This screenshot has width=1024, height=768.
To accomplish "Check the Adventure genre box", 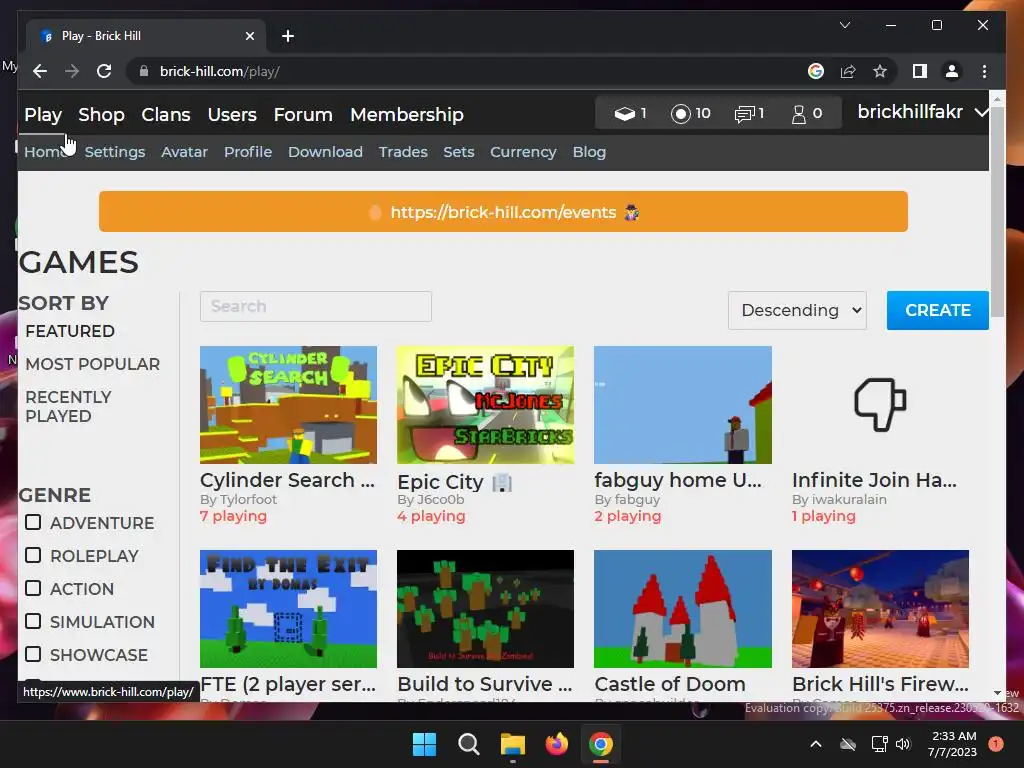I will (x=33, y=522).
